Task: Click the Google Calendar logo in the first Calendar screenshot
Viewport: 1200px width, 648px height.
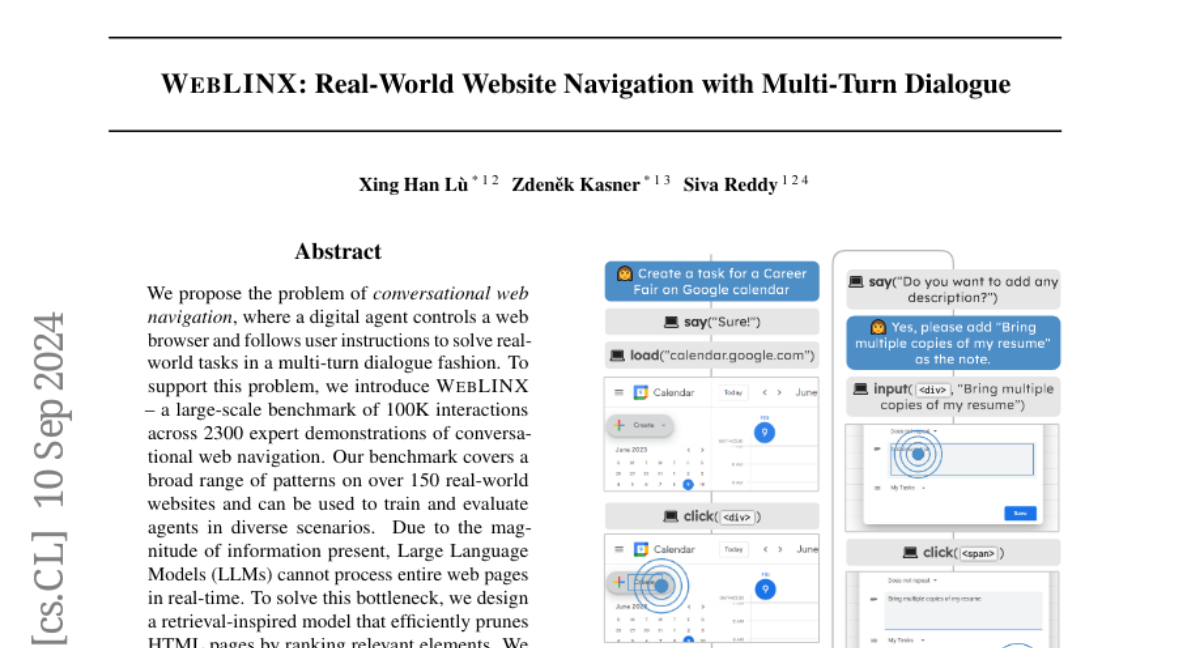Action: point(641,393)
